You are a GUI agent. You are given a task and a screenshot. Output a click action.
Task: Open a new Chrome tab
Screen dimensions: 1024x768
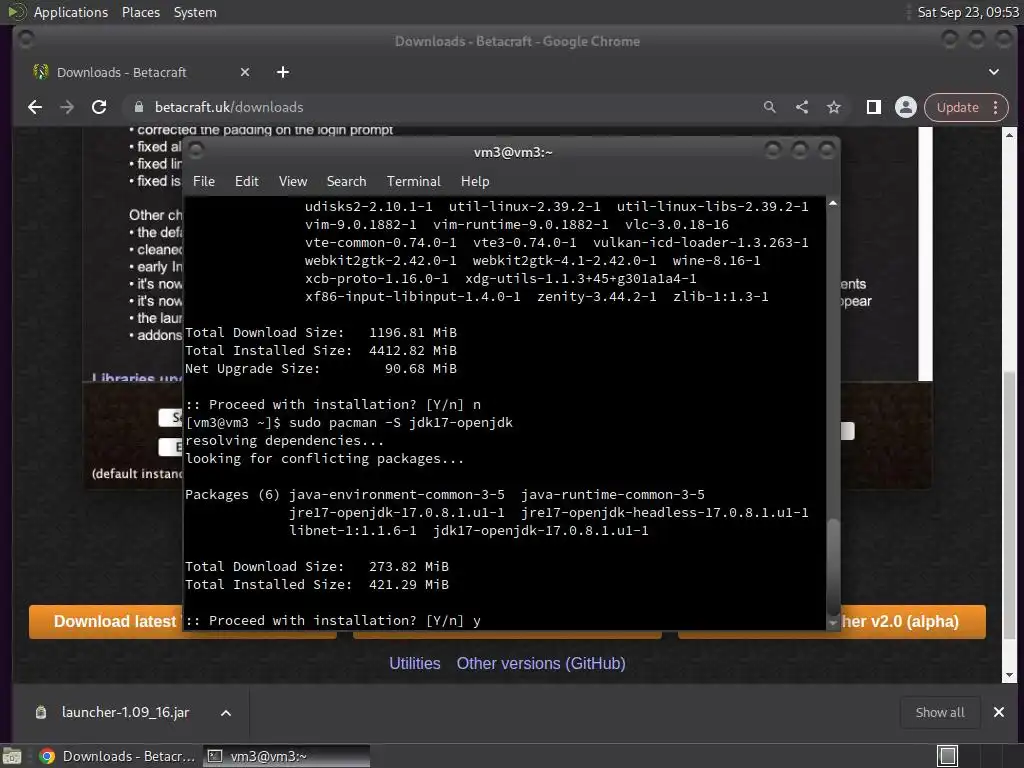click(283, 72)
